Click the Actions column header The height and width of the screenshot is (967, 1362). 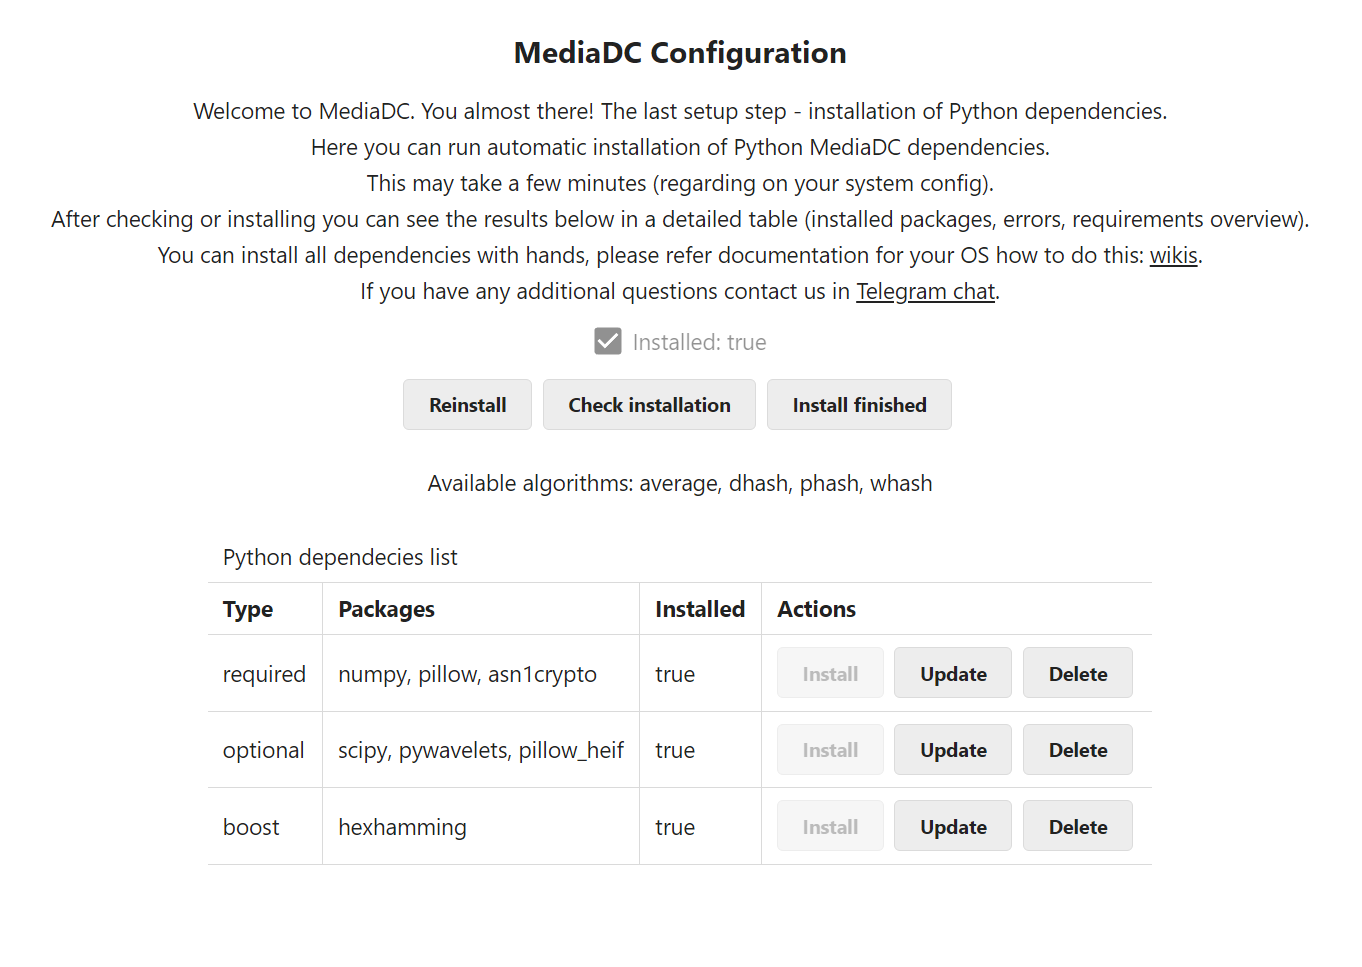pos(816,610)
